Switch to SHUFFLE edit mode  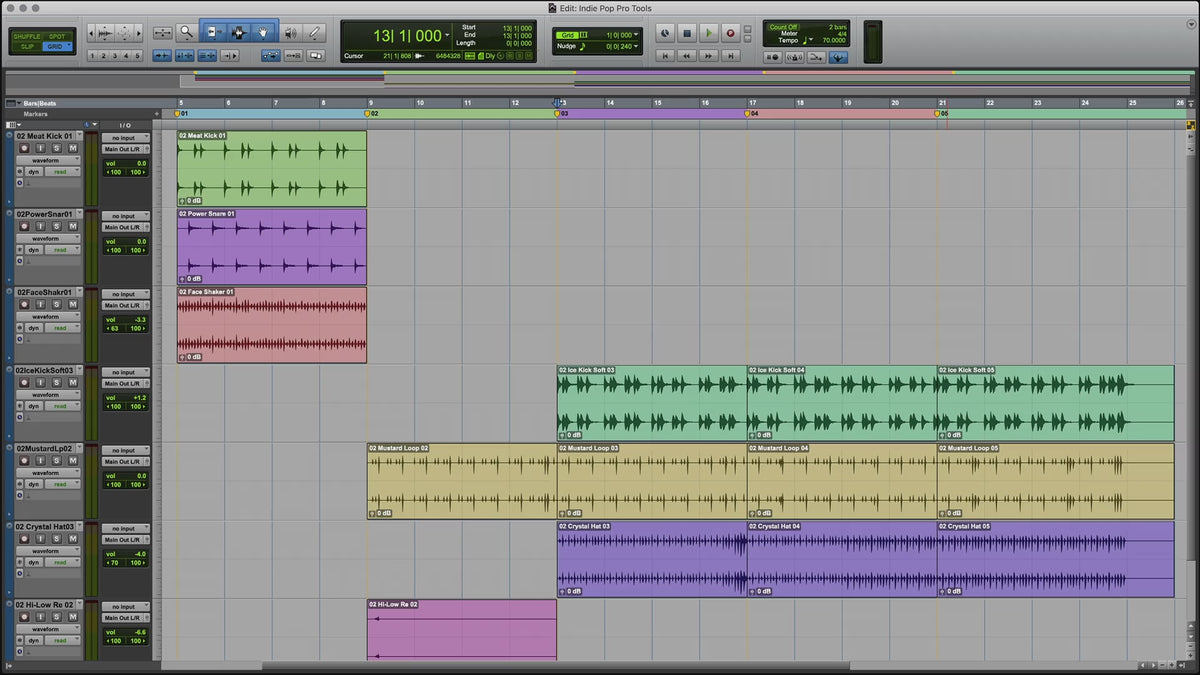[x=27, y=36]
